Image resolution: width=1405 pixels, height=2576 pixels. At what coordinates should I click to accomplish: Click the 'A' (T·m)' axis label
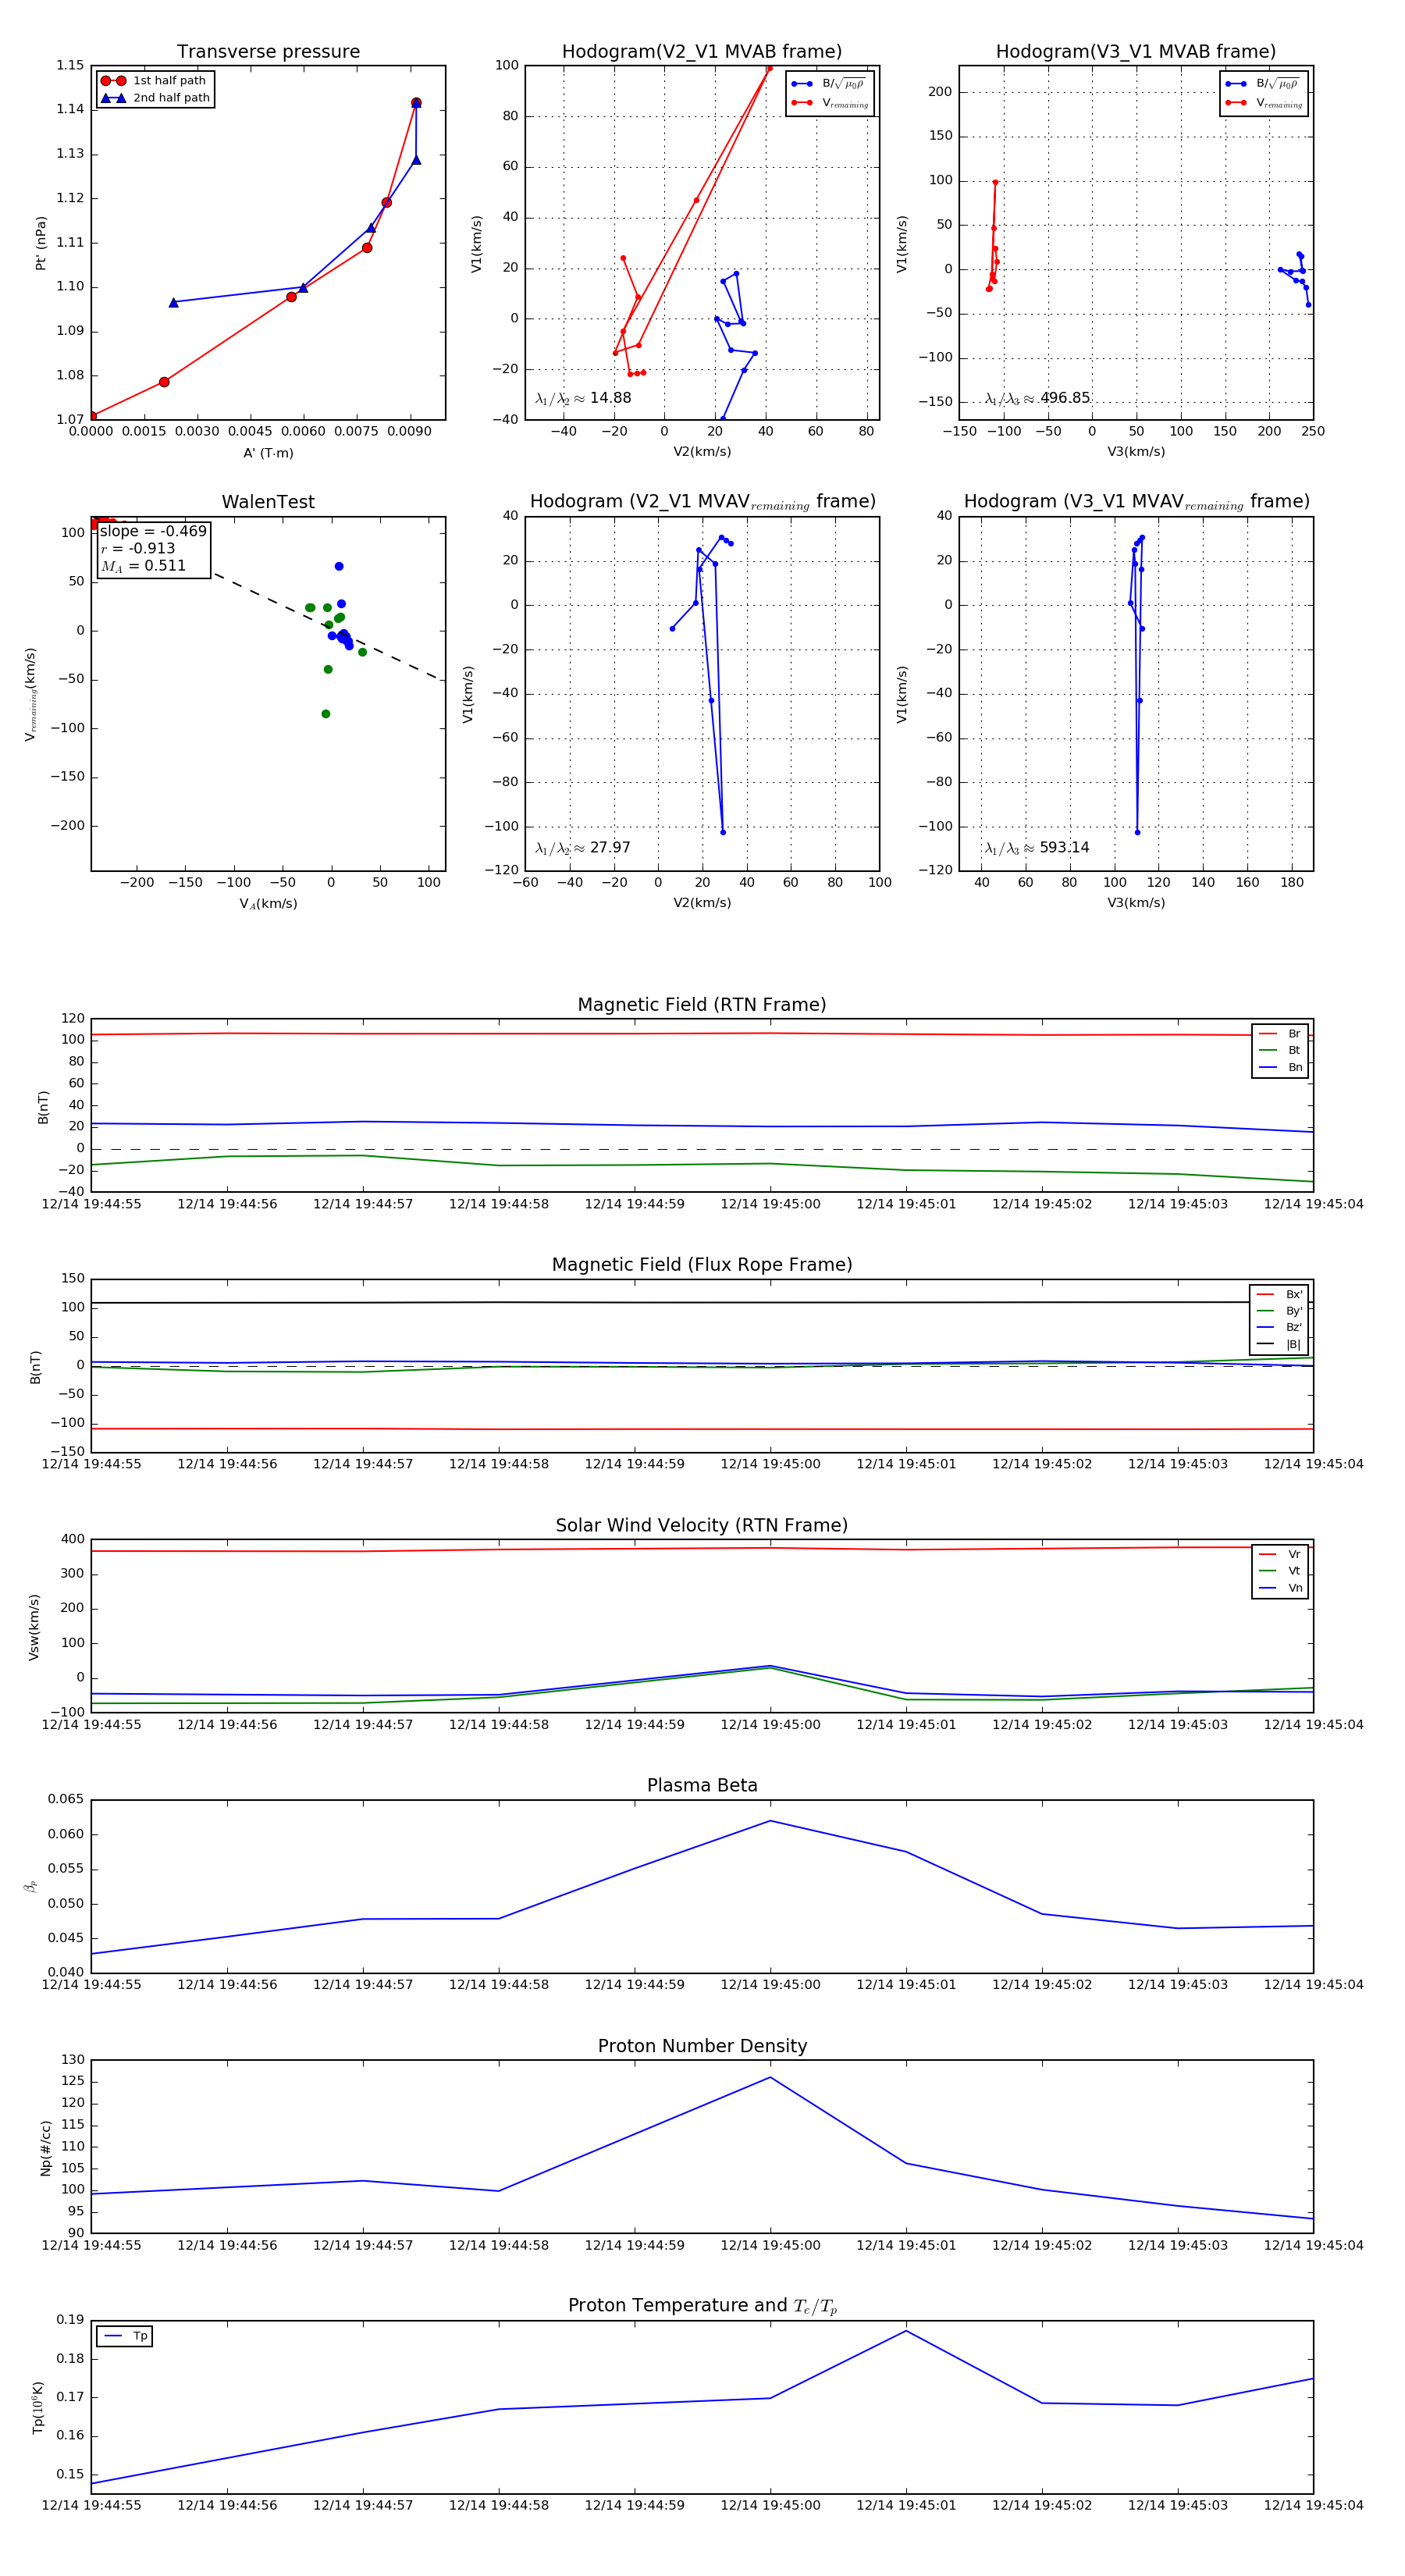[268, 453]
